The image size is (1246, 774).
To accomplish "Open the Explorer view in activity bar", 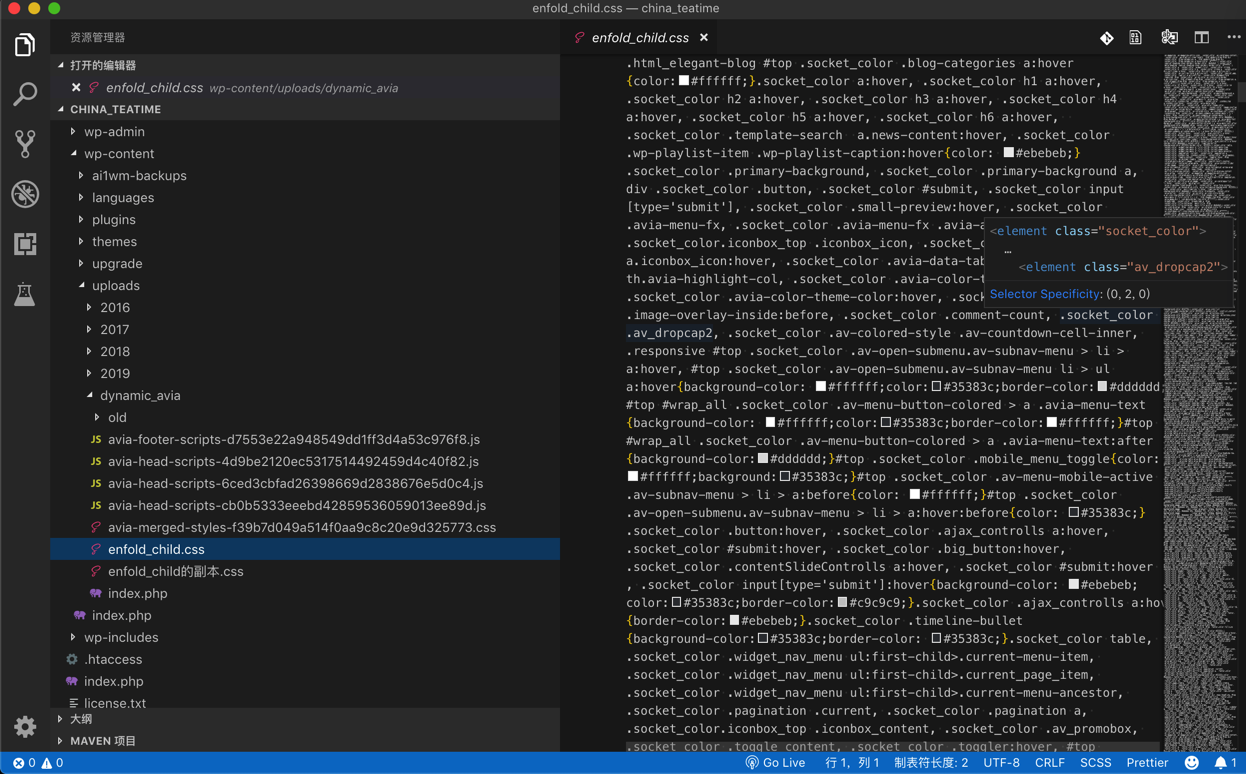I will (x=25, y=45).
